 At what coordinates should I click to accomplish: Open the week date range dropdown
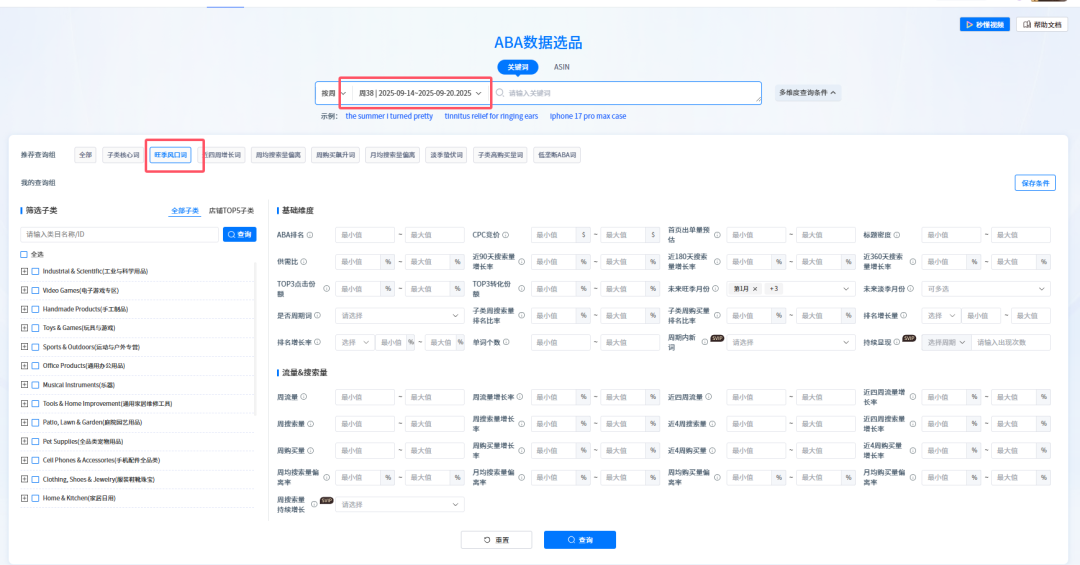[x=420, y=93]
